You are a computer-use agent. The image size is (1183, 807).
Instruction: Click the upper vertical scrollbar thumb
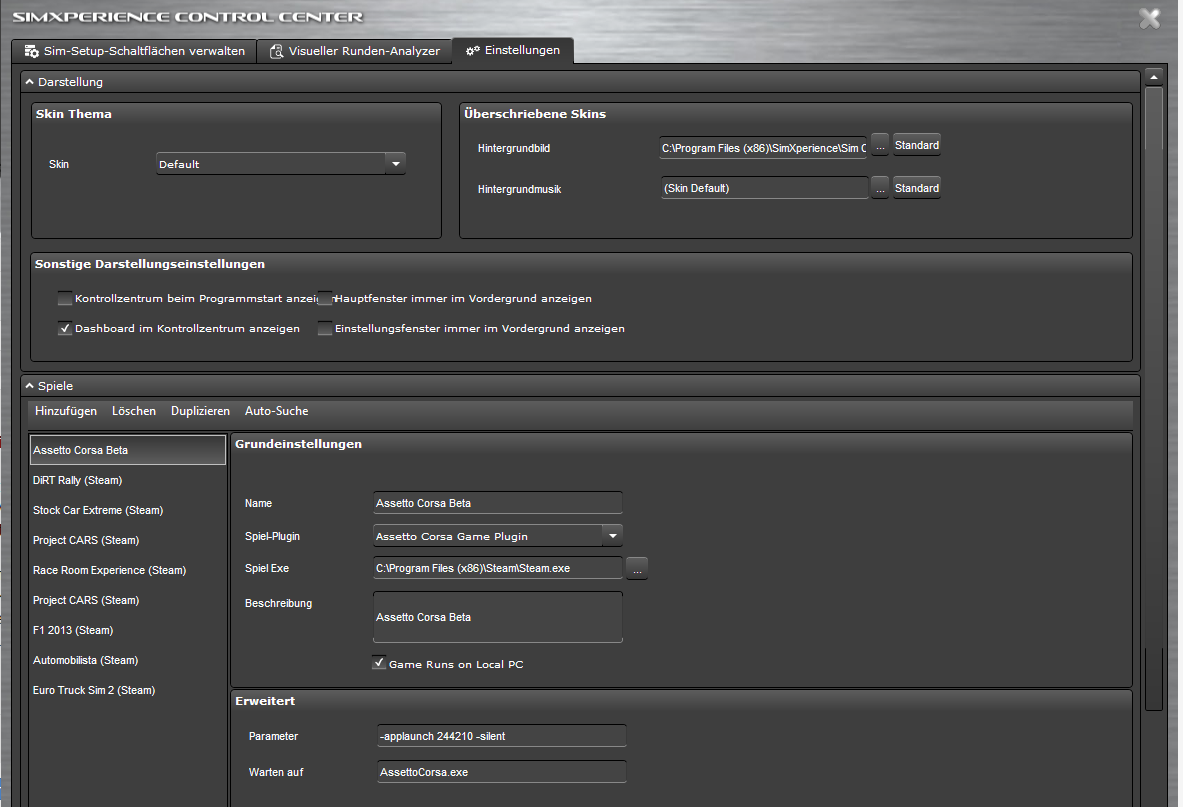click(1154, 118)
